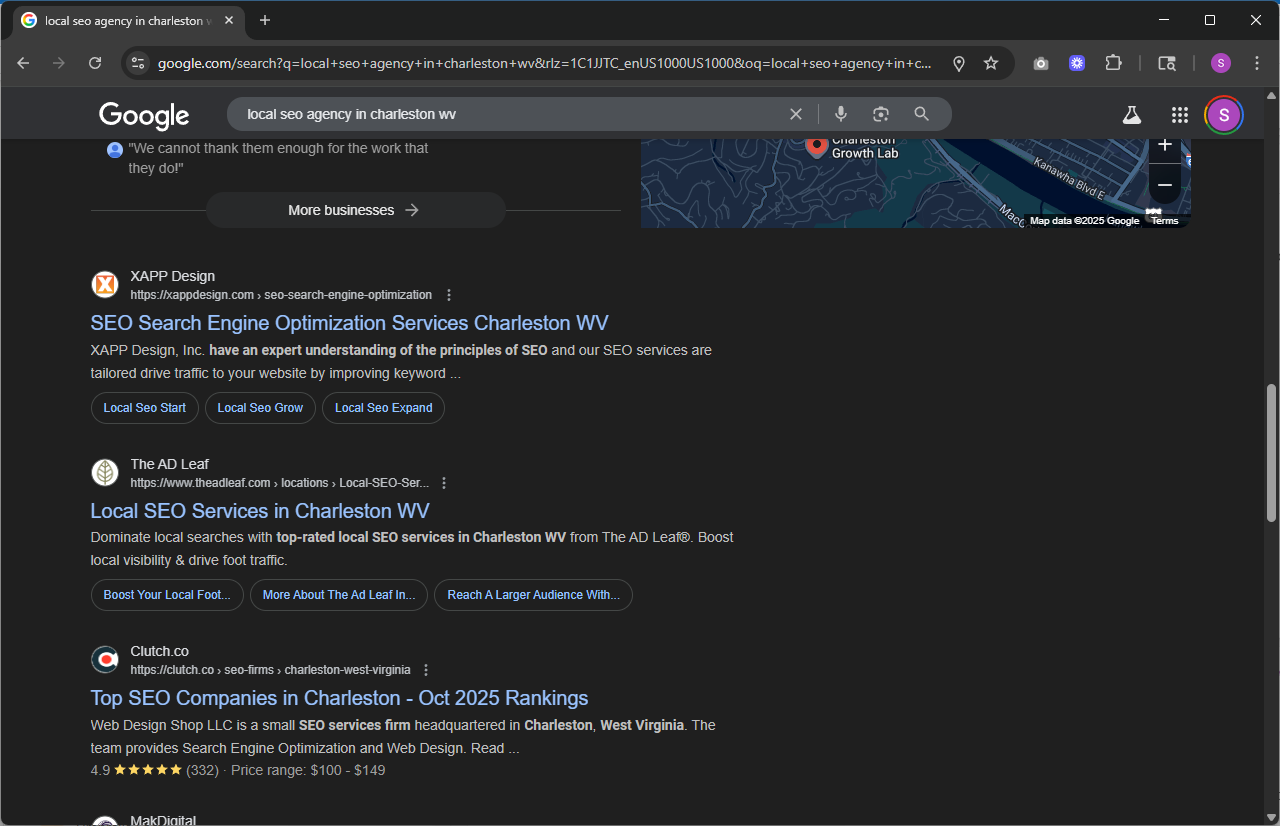Image resolution: width=1280 pixels, height=826 pixels.
Task: Switch to the local seo agency tab
Action: (125, 21)
